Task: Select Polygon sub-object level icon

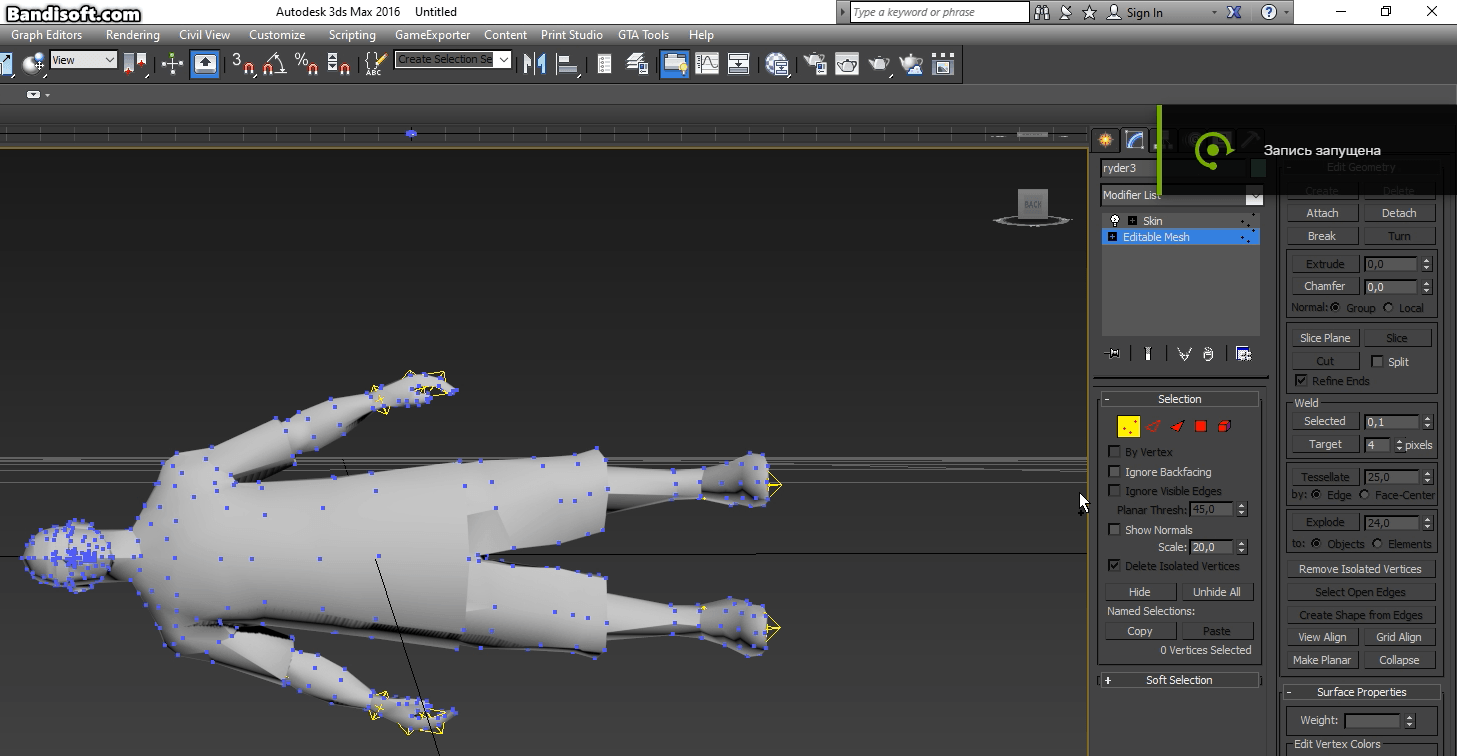Action: [x=1201, y=426]
